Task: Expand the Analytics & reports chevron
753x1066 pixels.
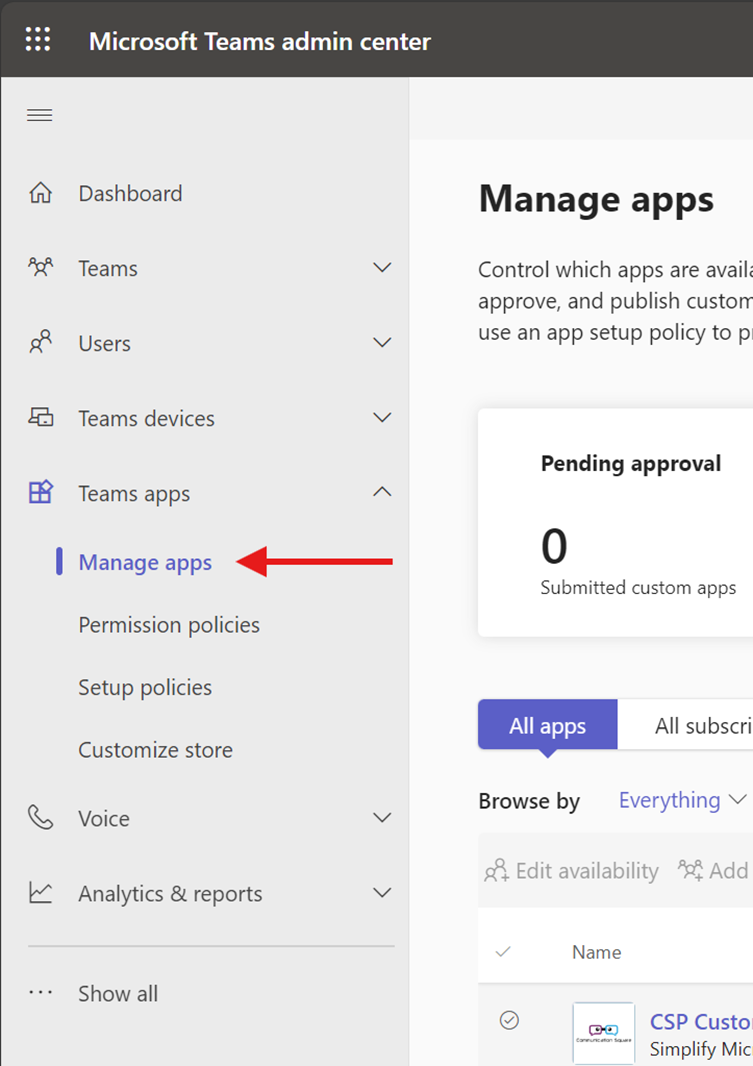Action: (382, 892)
